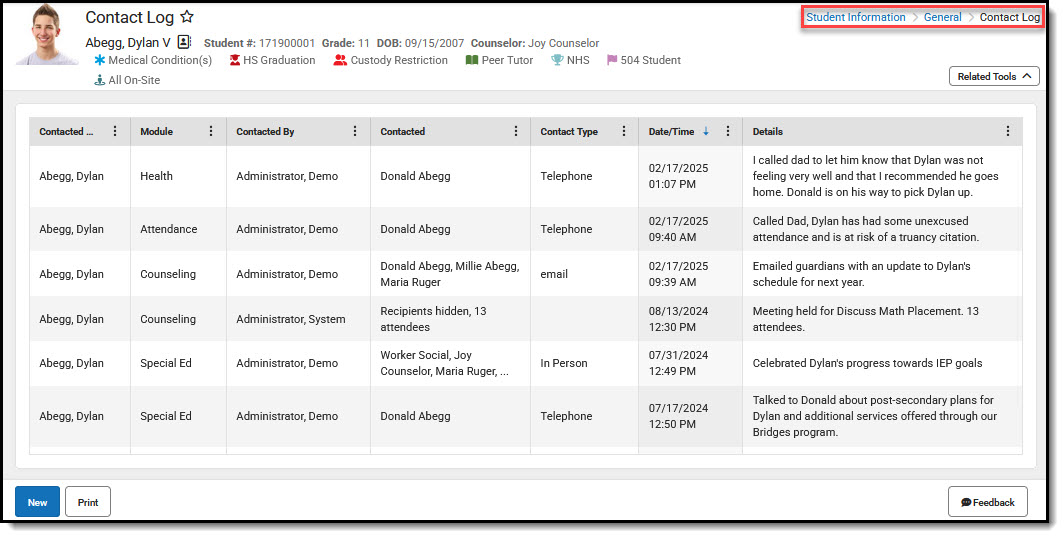Open the person card icon beside Abegg, Dylan V
The height and width of the screenshot is (538, 1064).
coord(185,42)
